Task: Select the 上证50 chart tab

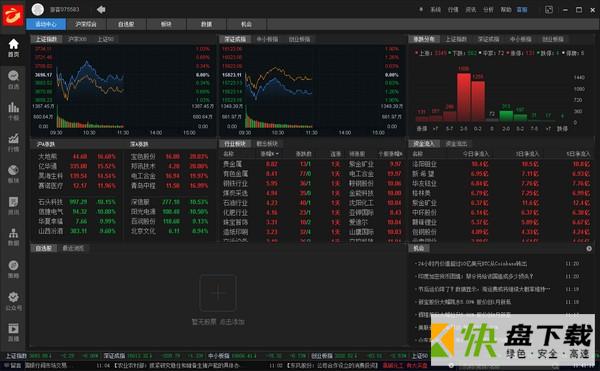Action: click(106, 39)
